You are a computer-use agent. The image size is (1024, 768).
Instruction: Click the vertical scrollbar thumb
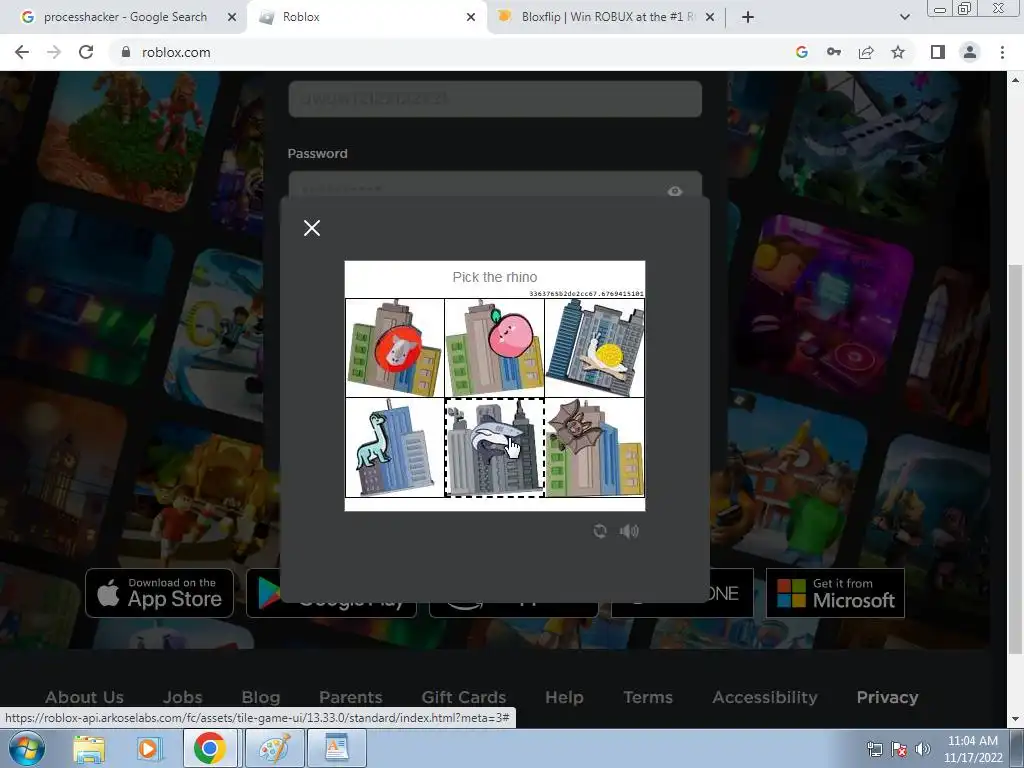(1015, 457)
